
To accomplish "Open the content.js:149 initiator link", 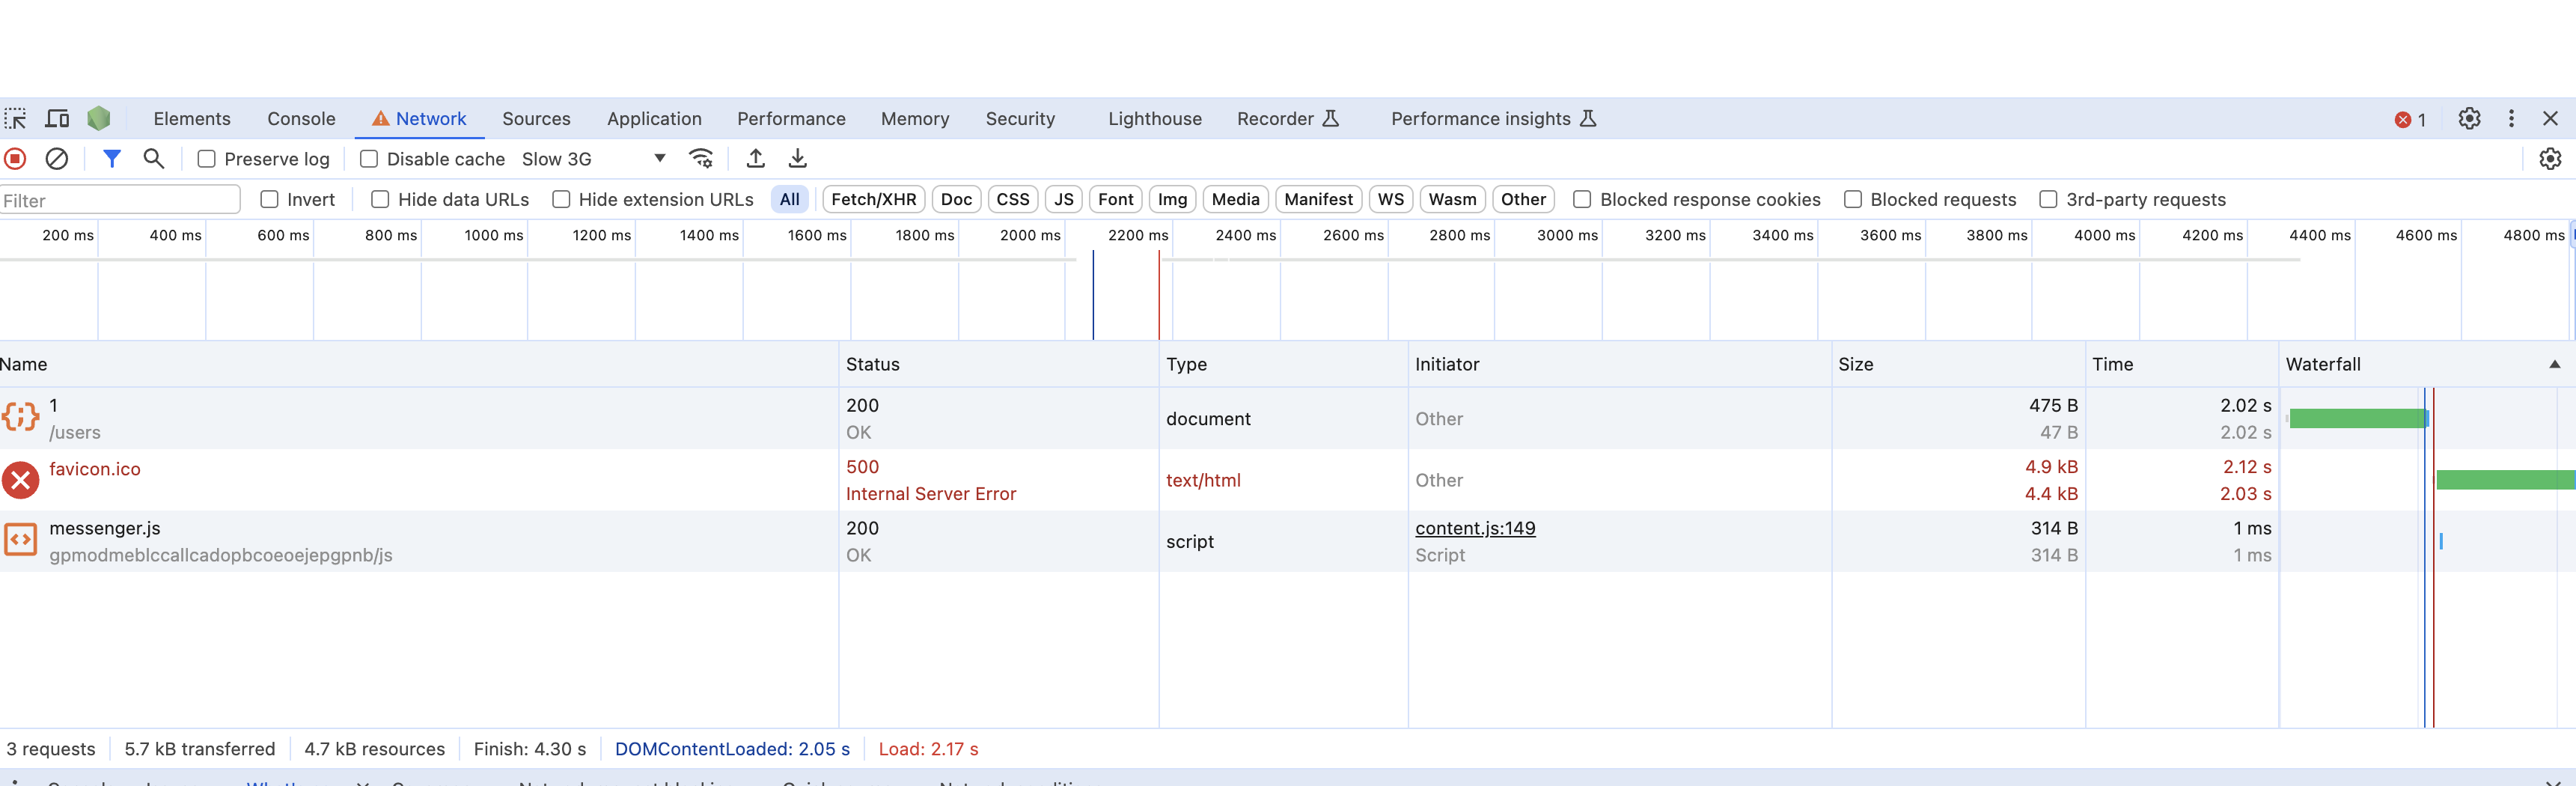I will tap(1475, 528).
